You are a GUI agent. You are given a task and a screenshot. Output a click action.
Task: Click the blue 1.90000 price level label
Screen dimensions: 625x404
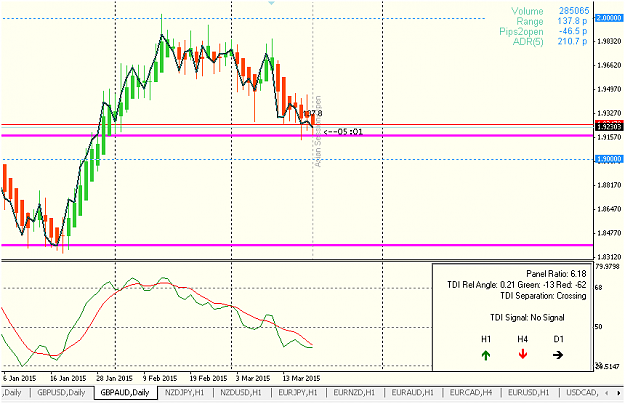[609, 159]
